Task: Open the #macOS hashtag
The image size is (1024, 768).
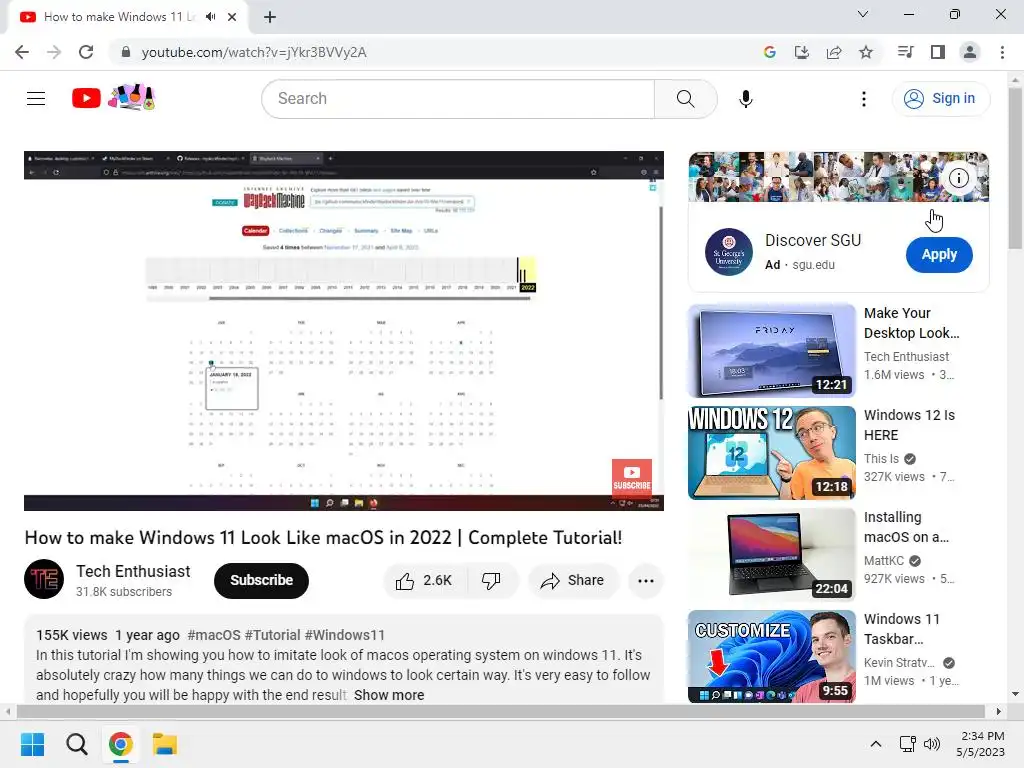Action: [214, 635]
